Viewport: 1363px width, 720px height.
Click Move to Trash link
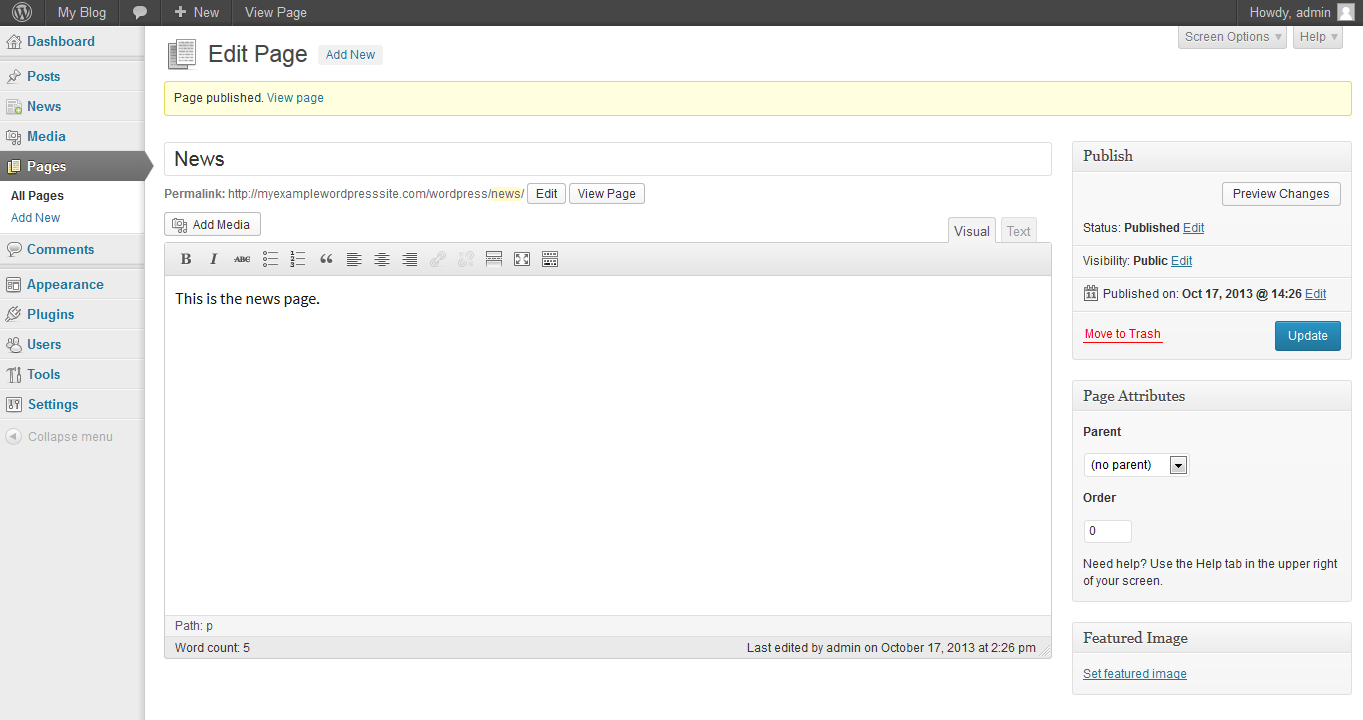(x=1123, y=334)
